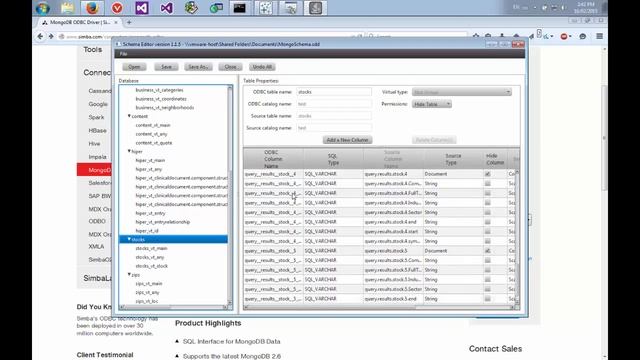Select content_vt_main in tree
640x360 pixels.
[x=153, y=125]
